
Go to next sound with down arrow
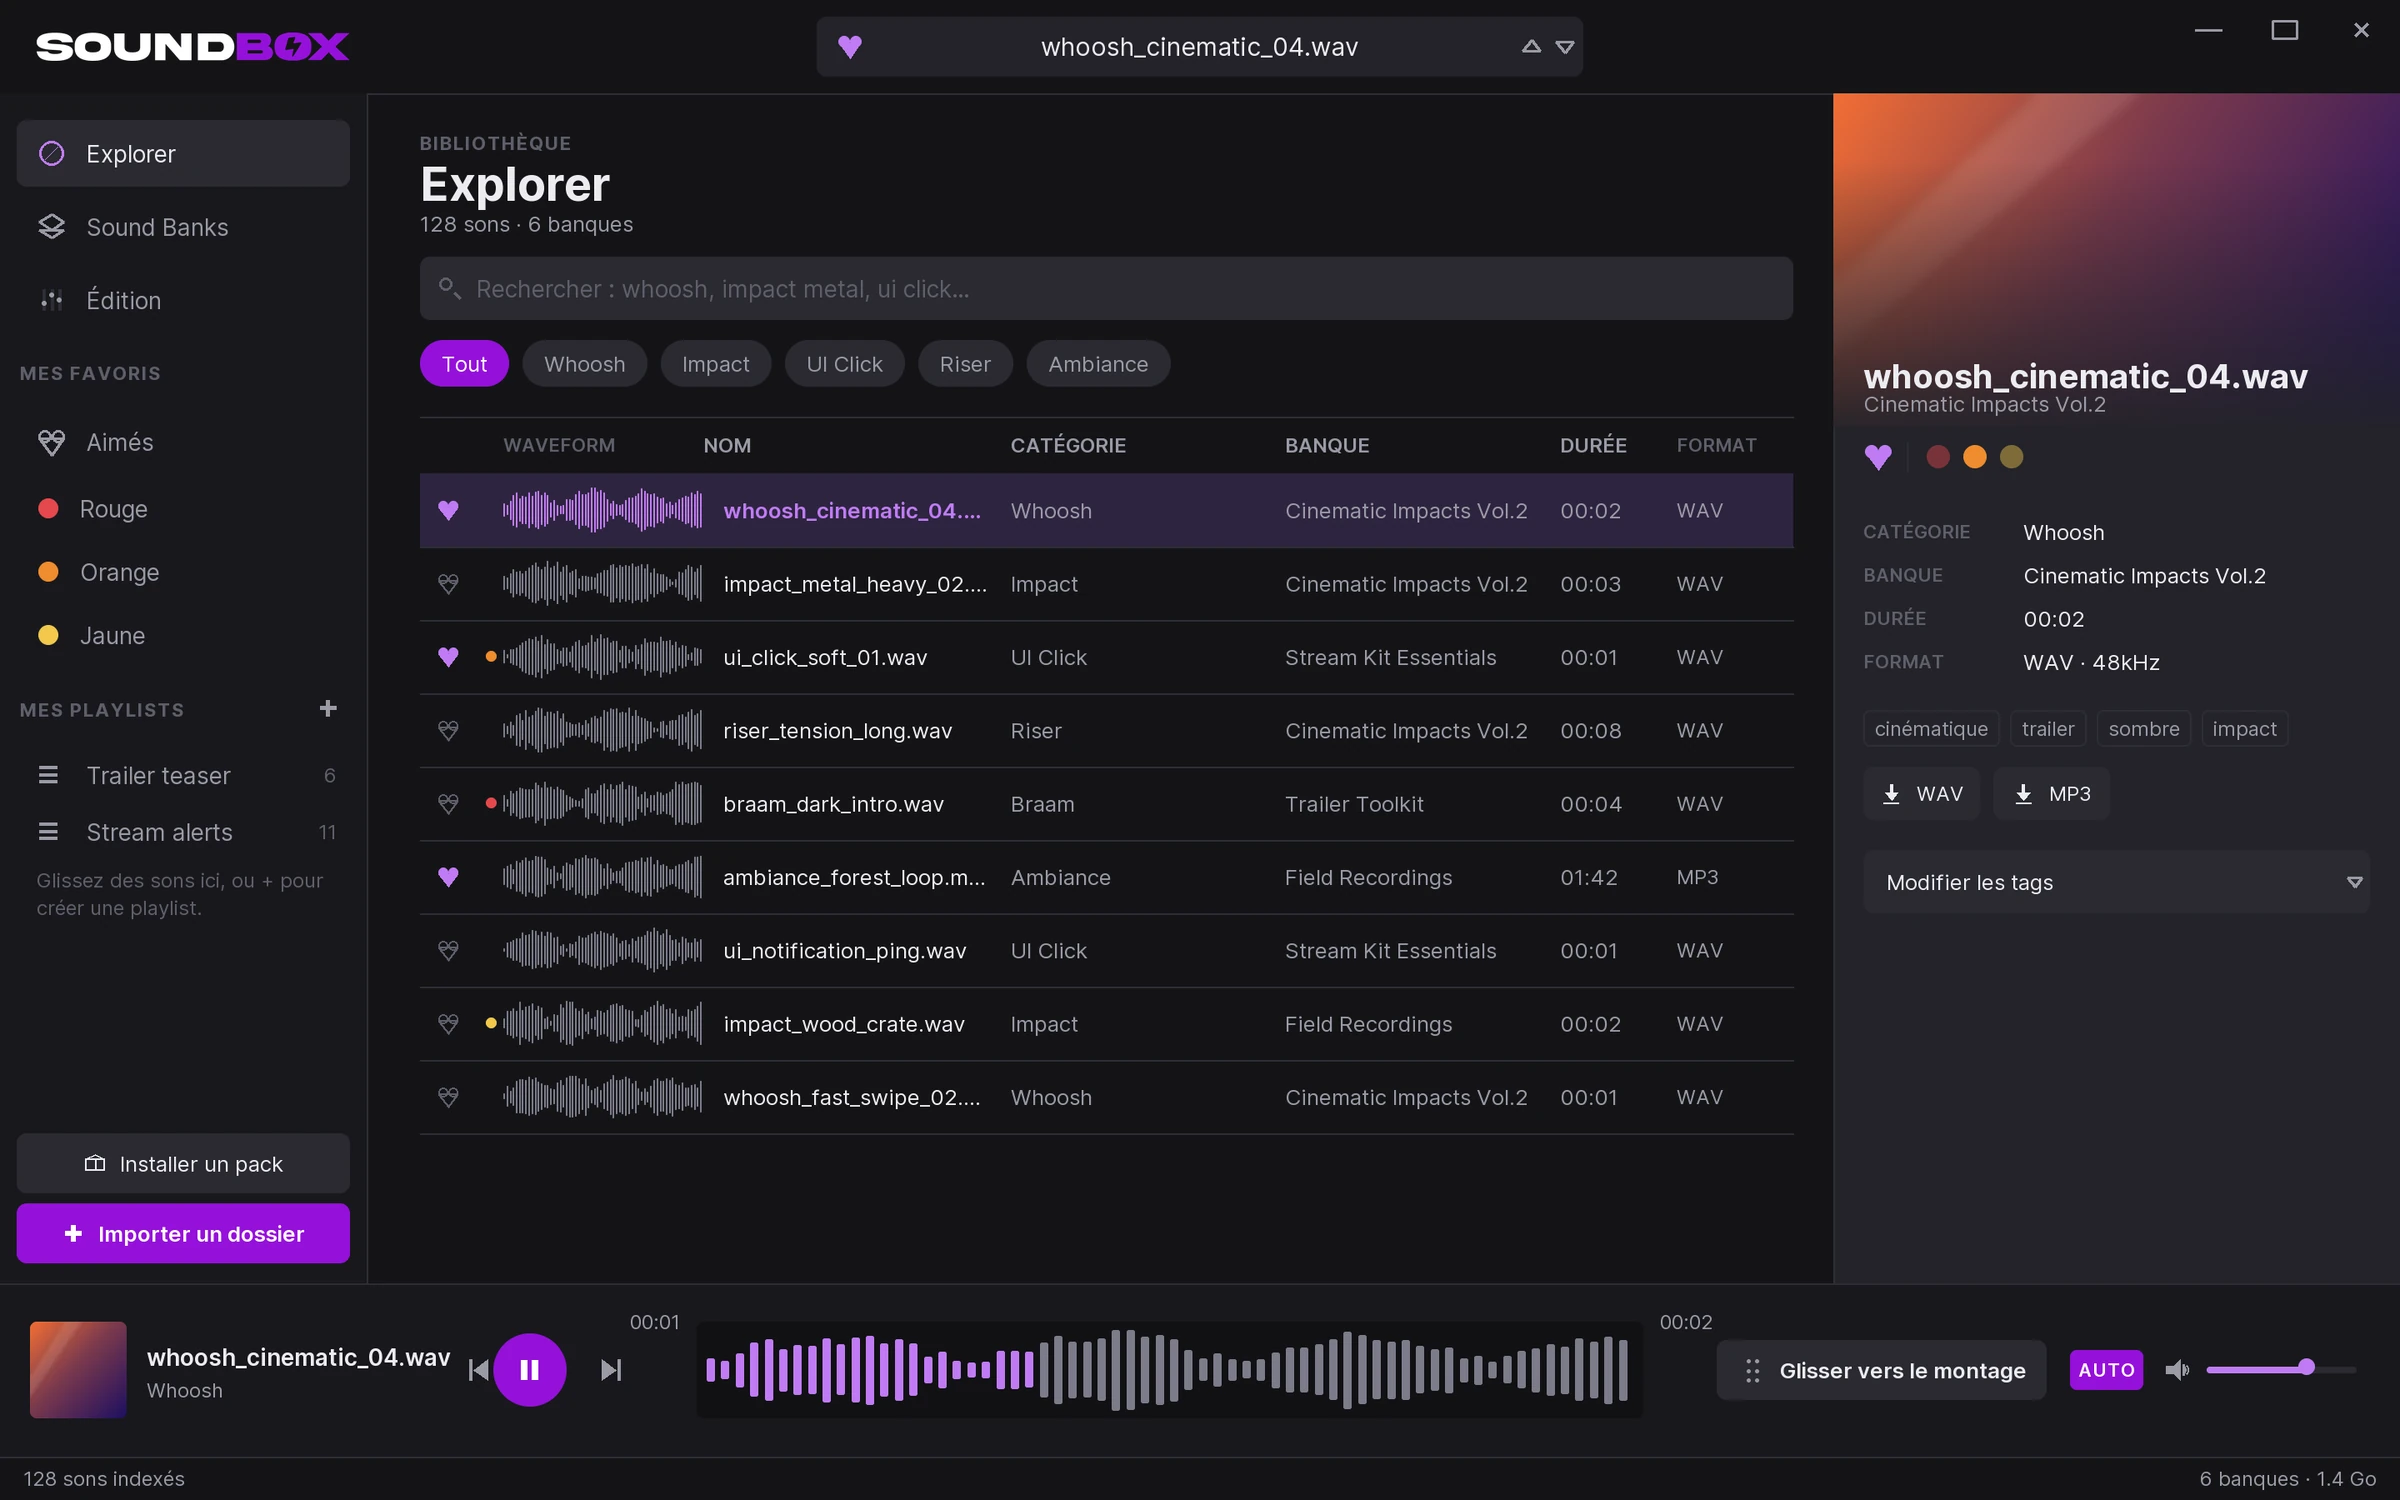click(1565, 47)
